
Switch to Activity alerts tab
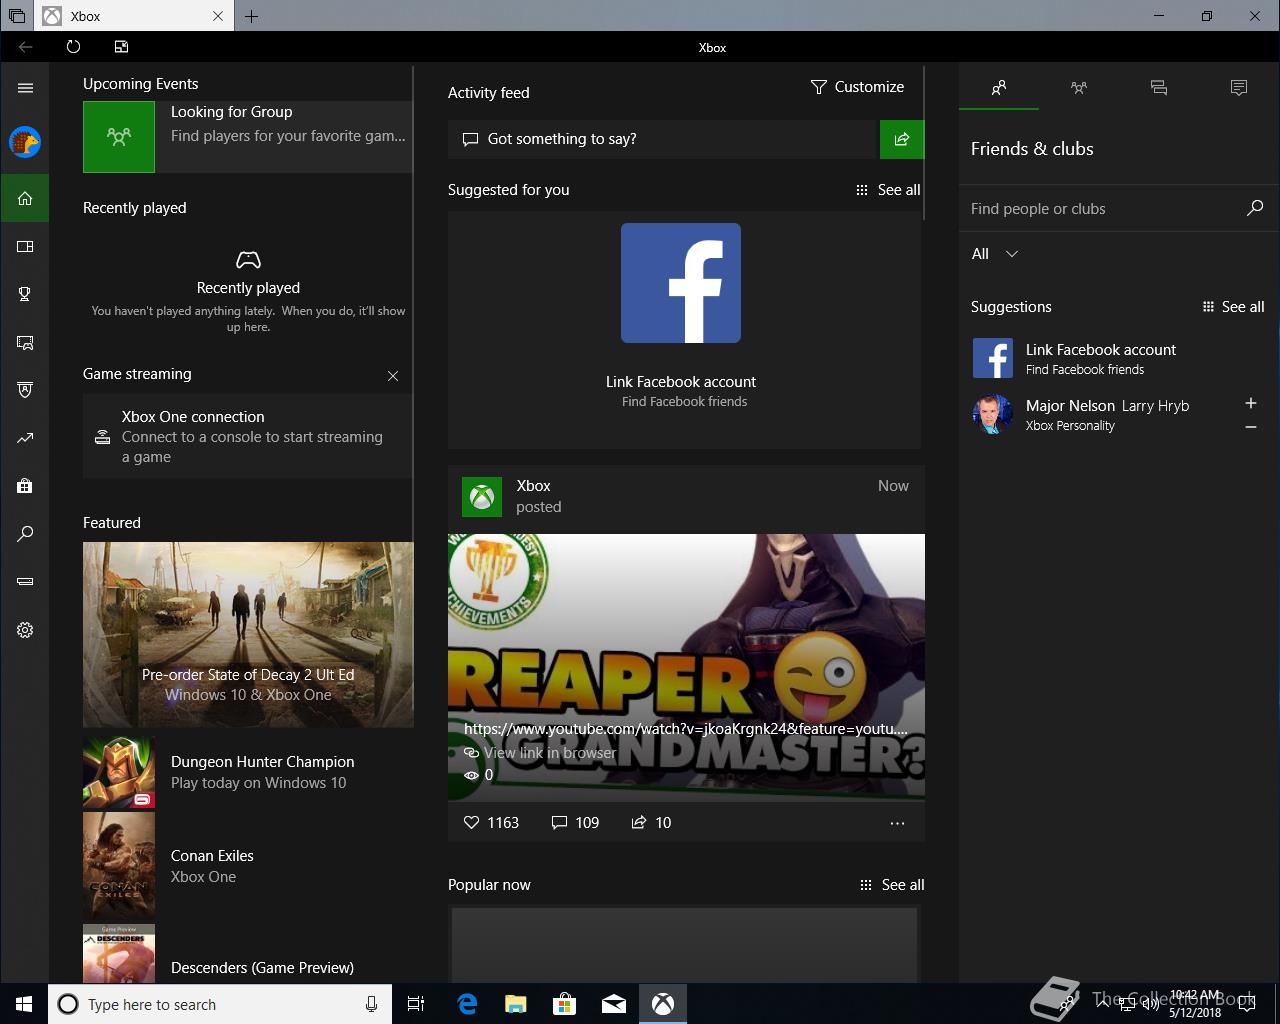pos(1239,88)
